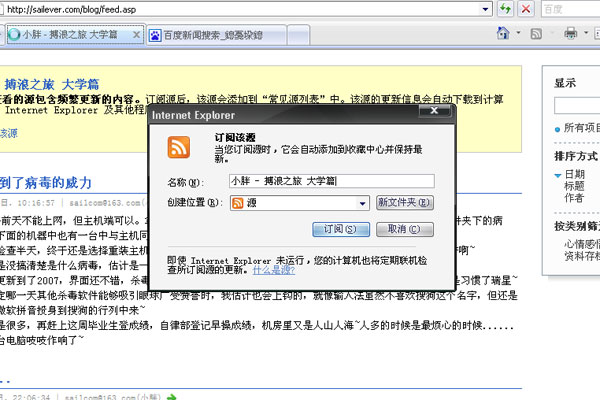Click the 显示 filter search box in sidebar
Image resolution: width=600 pixels, height=400 pixels.
click(x=577, y=104)
